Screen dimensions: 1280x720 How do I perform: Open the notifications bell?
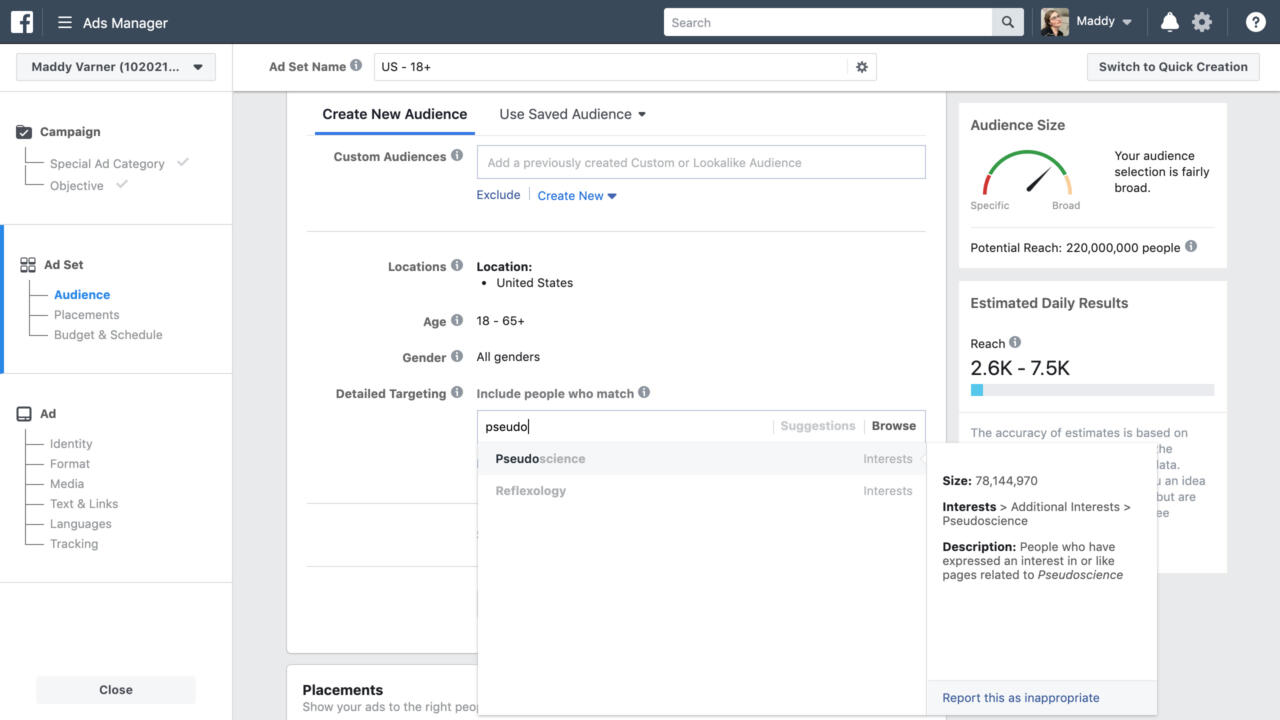1169,22
